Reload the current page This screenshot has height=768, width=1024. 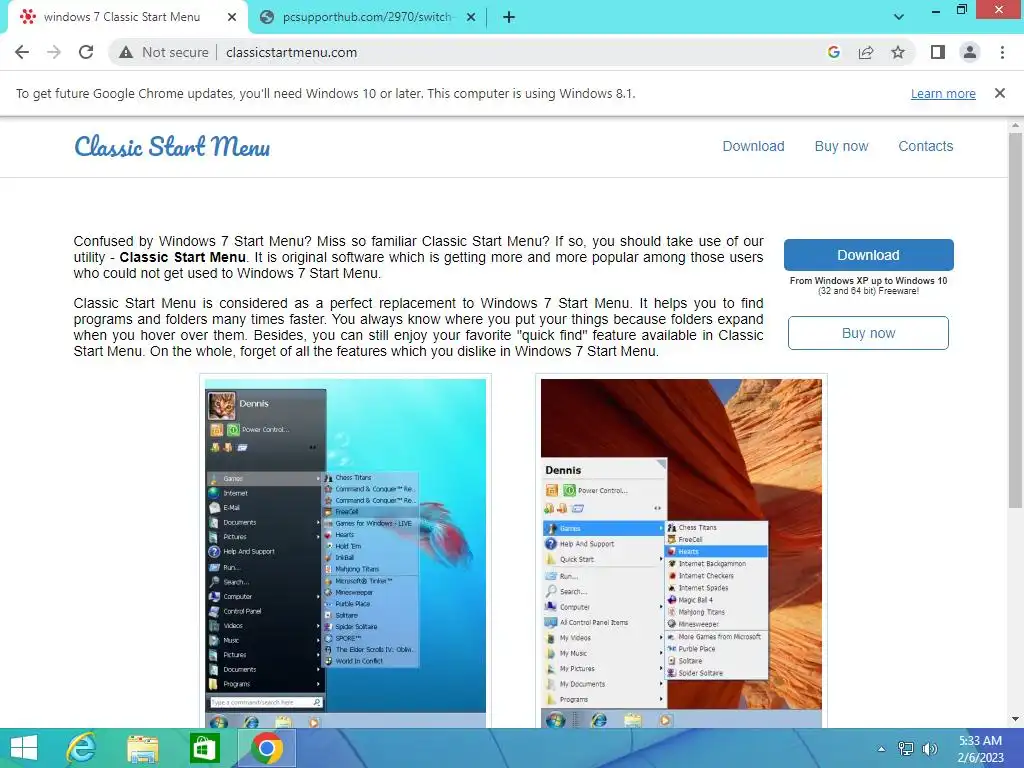click(x=86, y=52)
